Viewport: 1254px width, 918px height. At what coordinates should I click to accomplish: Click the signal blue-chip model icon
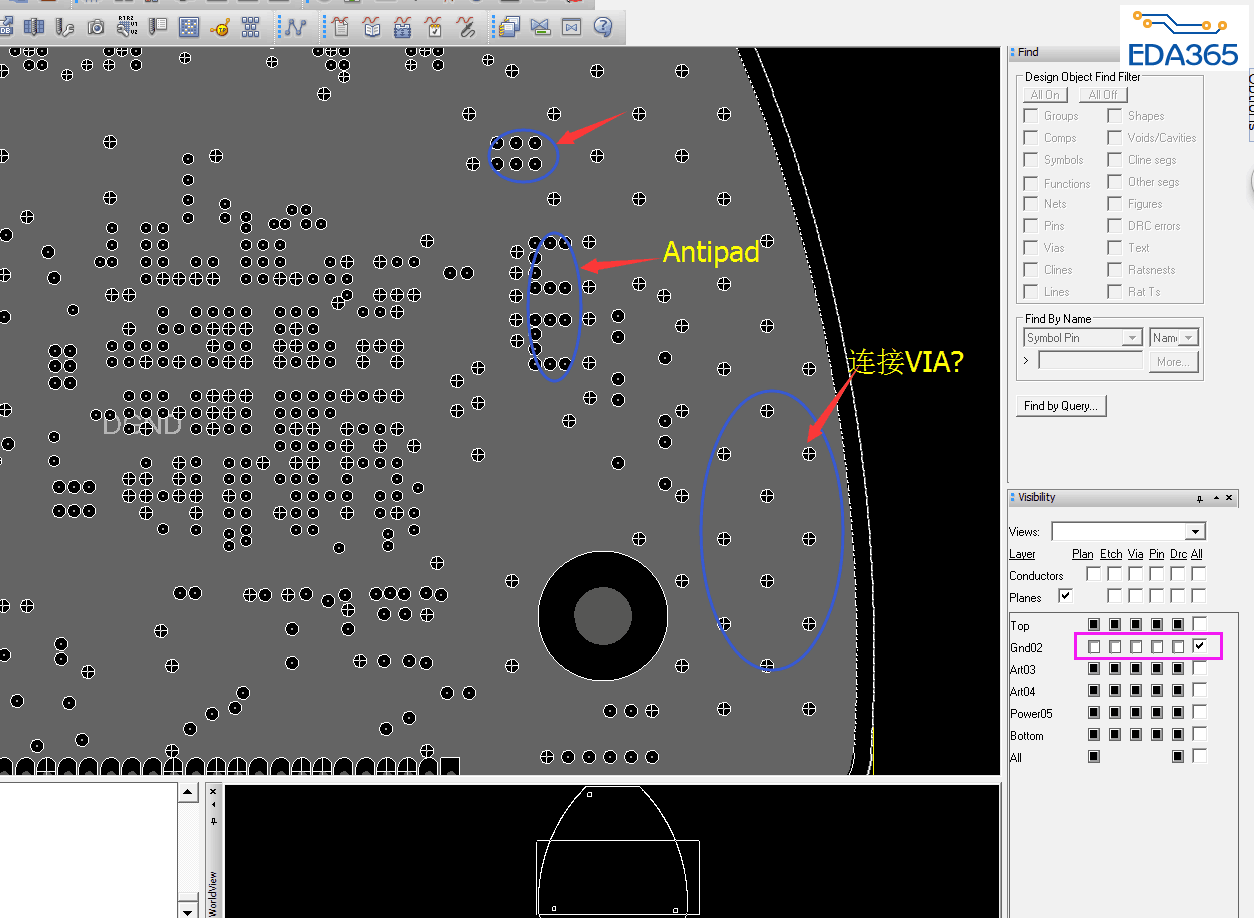[403, 28]
